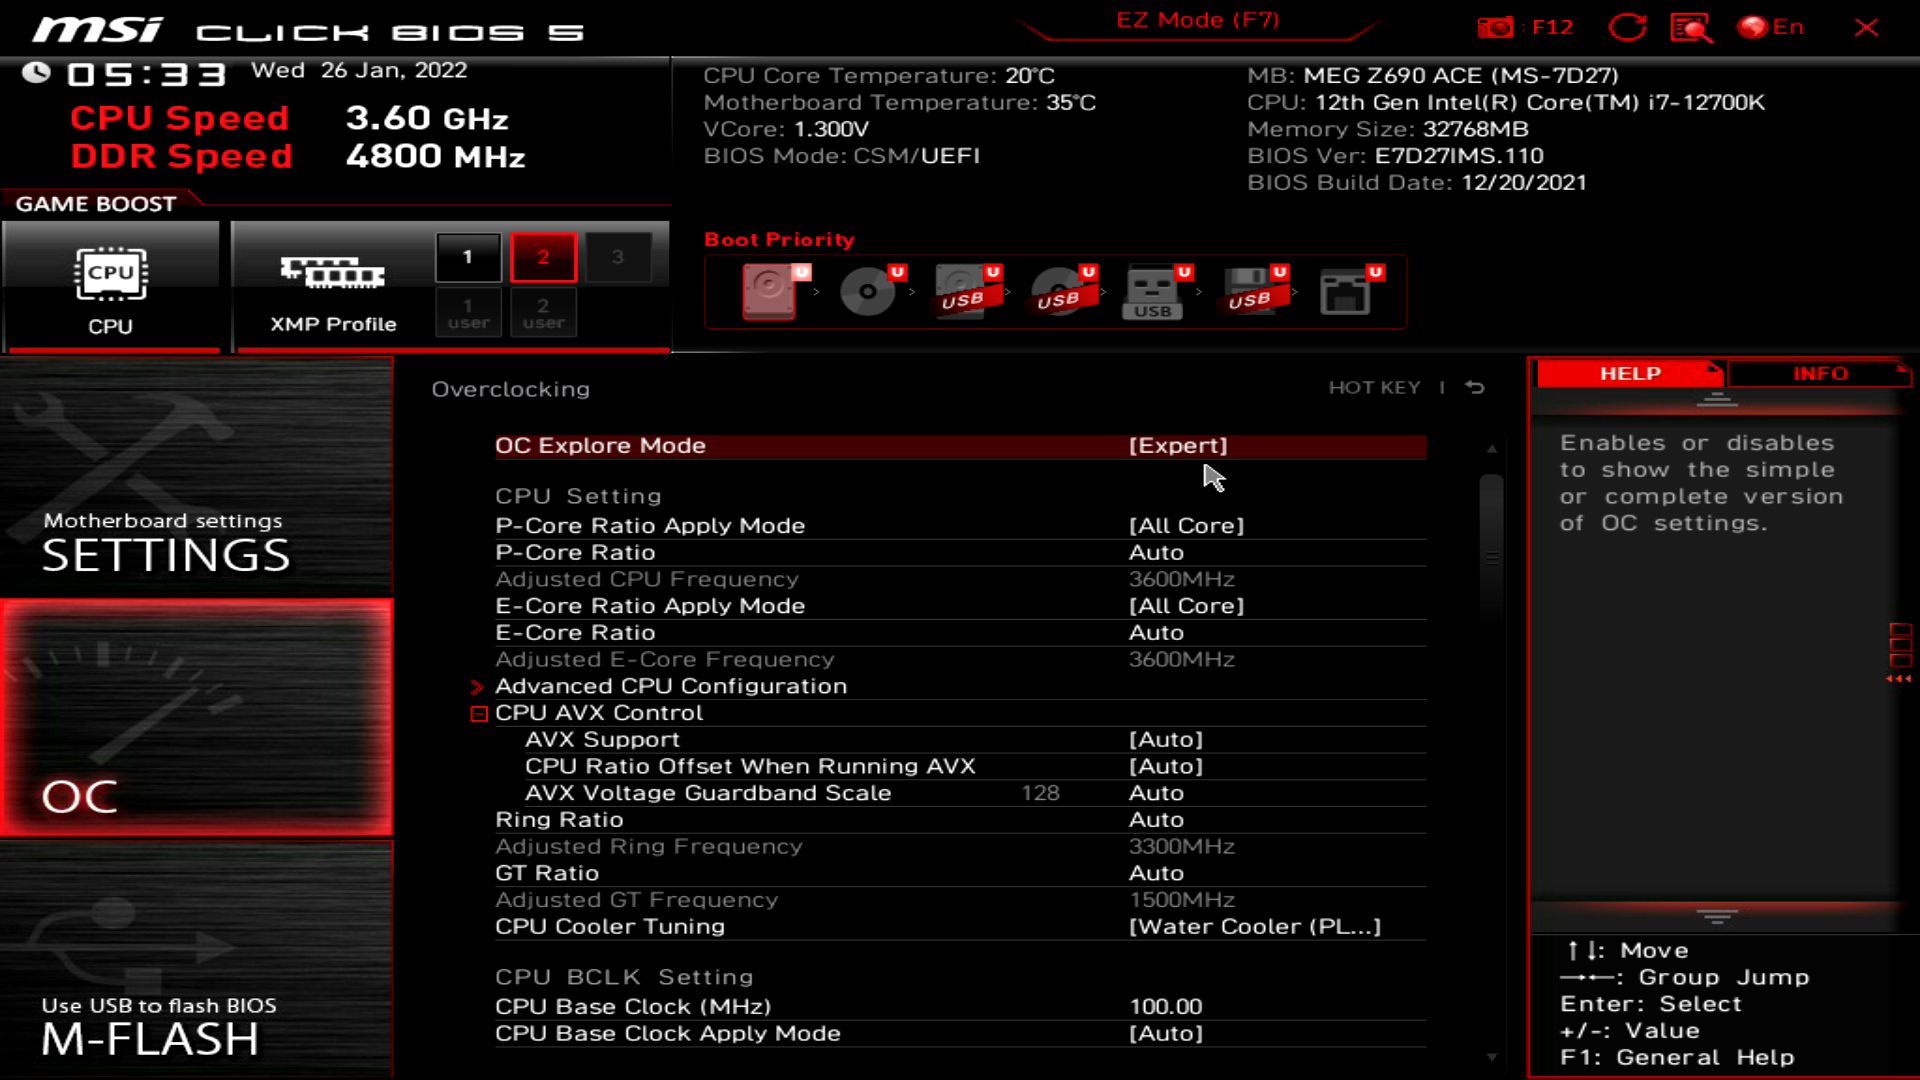Click the screenshot capture (F12) icon
Viewport: 1920px width, 1080px height.
click(1497, 27)
